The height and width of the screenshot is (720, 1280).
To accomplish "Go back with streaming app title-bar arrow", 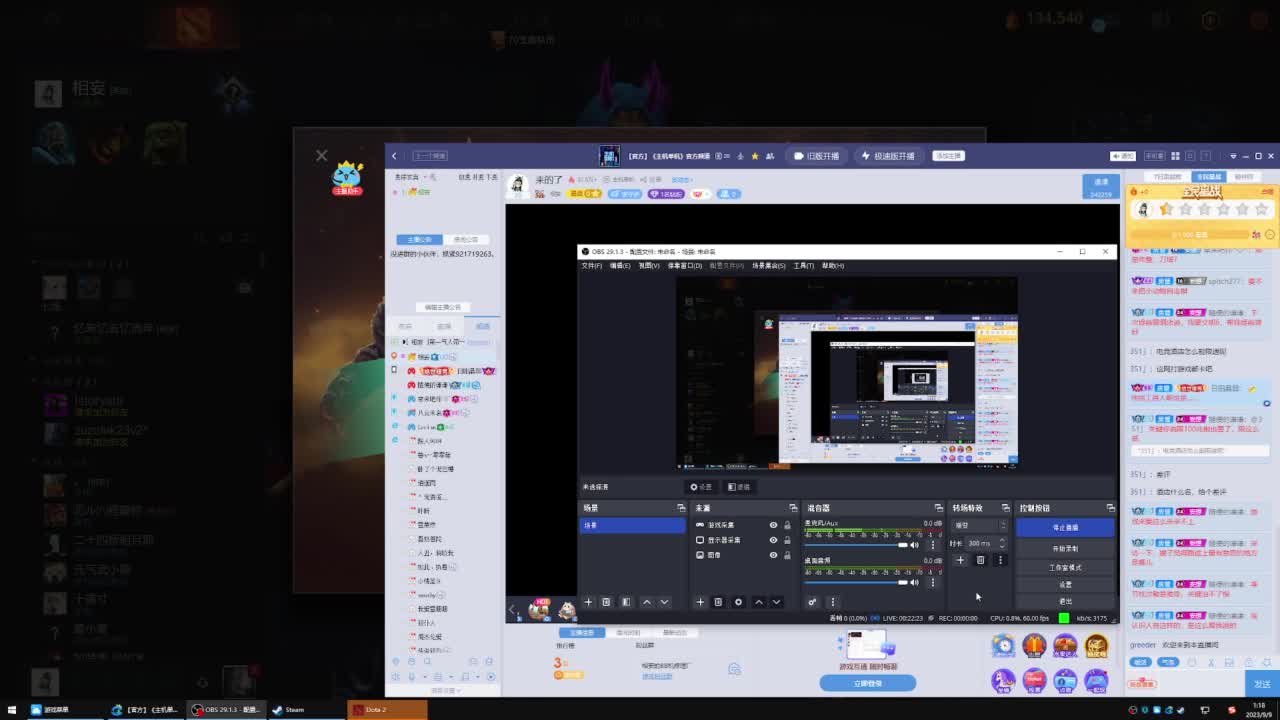I will coord(394,156).
